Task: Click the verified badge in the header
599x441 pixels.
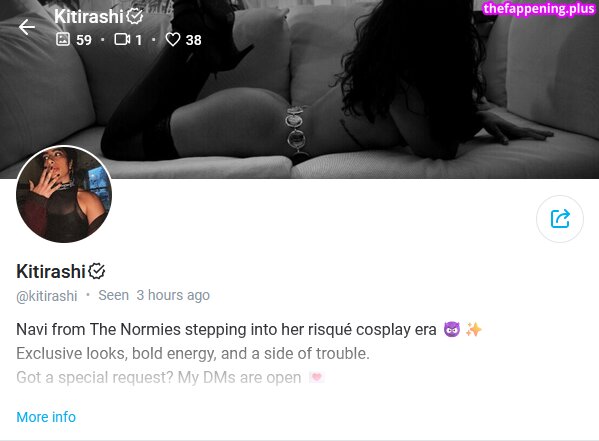Action: pyautogui.click(x=134, y=16)
